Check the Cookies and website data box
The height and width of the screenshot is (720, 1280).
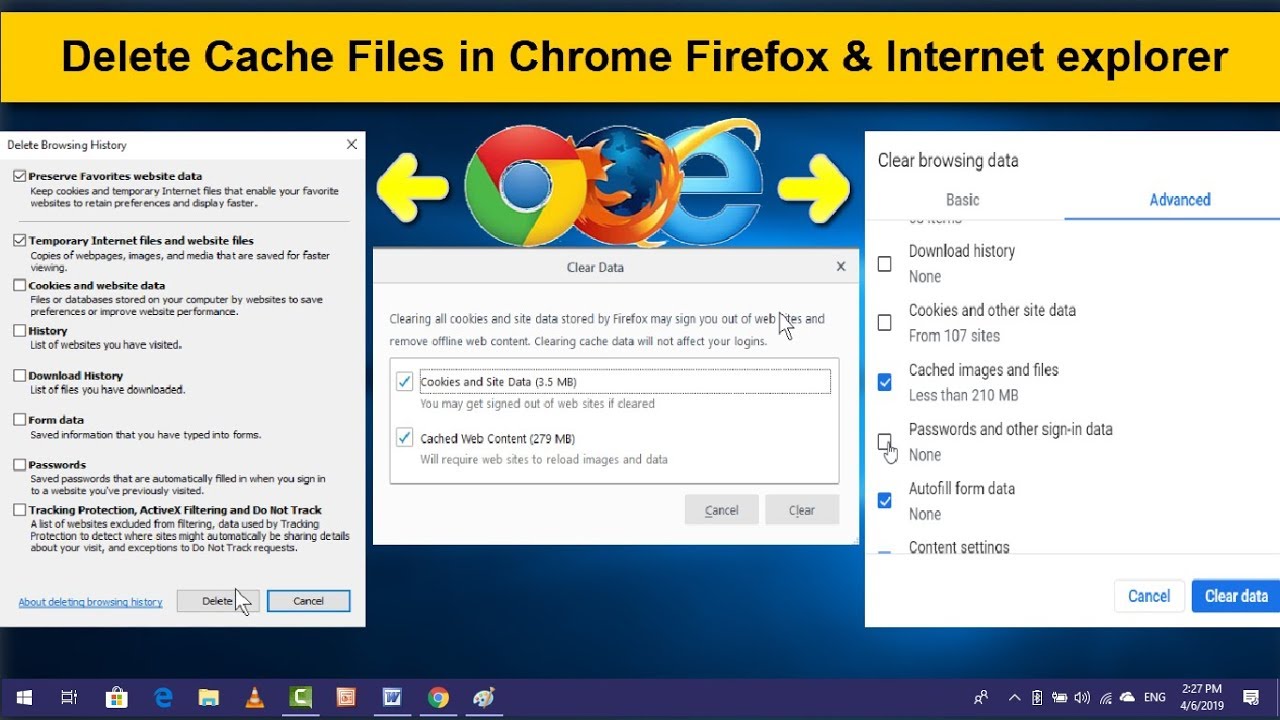(20, 285)
